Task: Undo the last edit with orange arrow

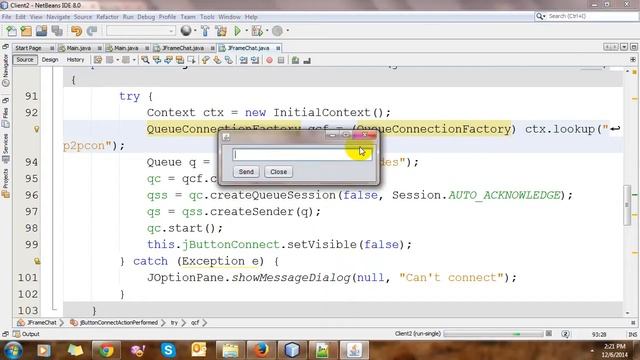Action: coord(76,31)
